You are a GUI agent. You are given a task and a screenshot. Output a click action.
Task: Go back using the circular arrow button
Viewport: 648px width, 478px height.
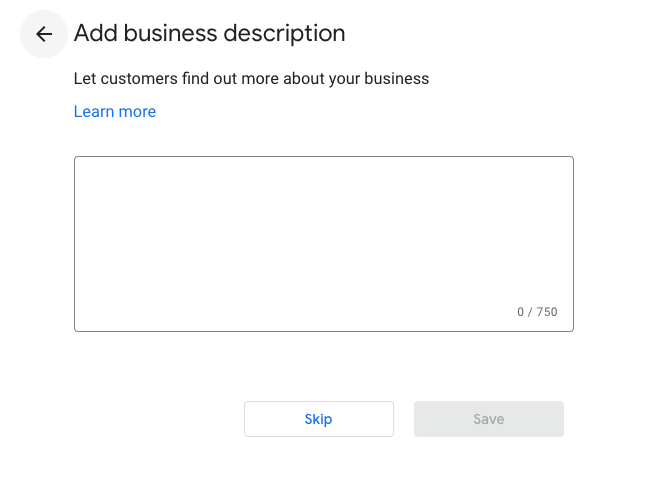point(44,34)
